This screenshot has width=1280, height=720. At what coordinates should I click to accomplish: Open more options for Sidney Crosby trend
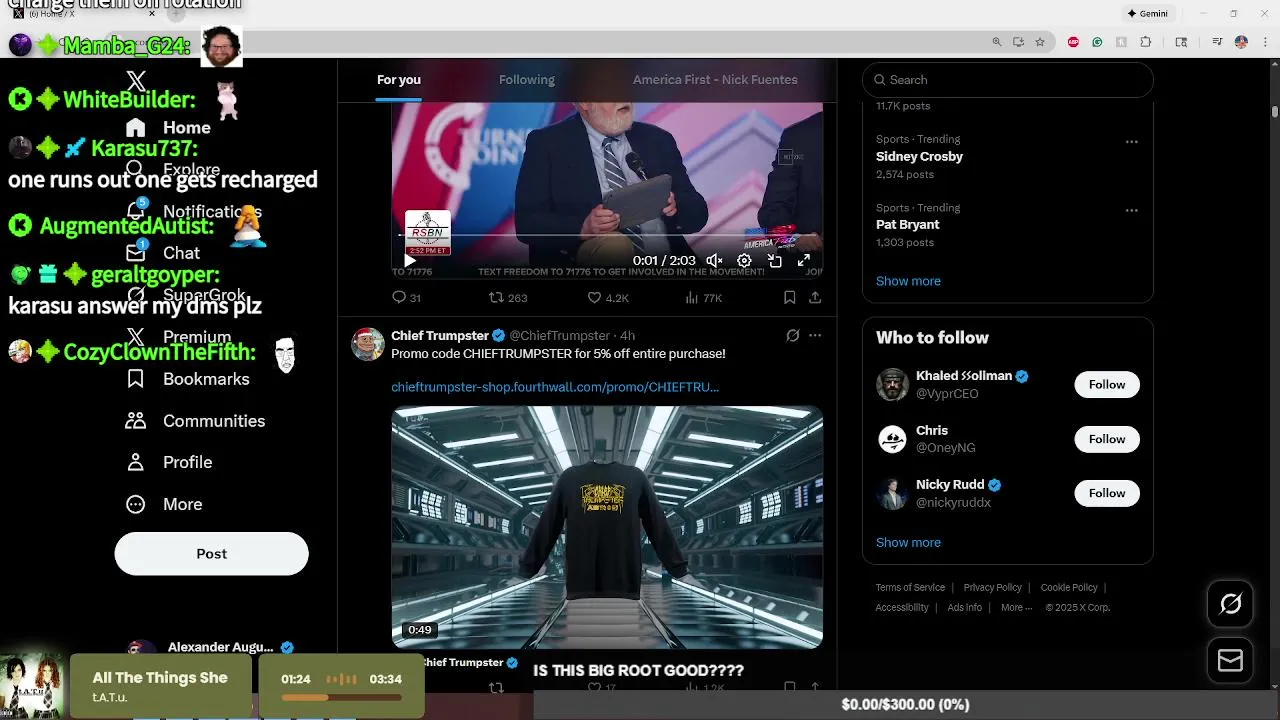(x=1132, y=142)
